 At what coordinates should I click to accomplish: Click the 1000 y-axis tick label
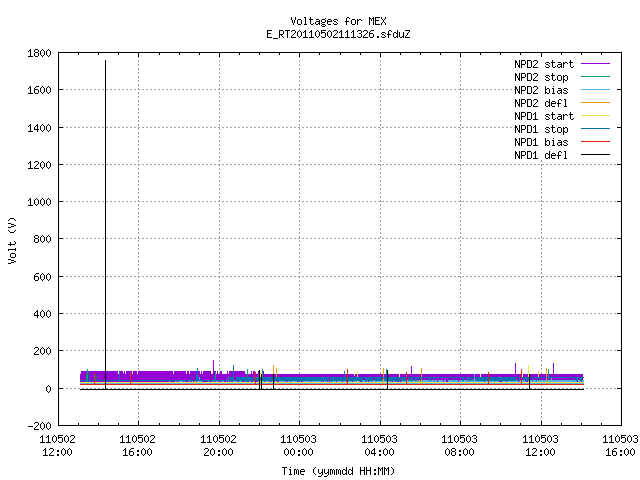(39, 202)
